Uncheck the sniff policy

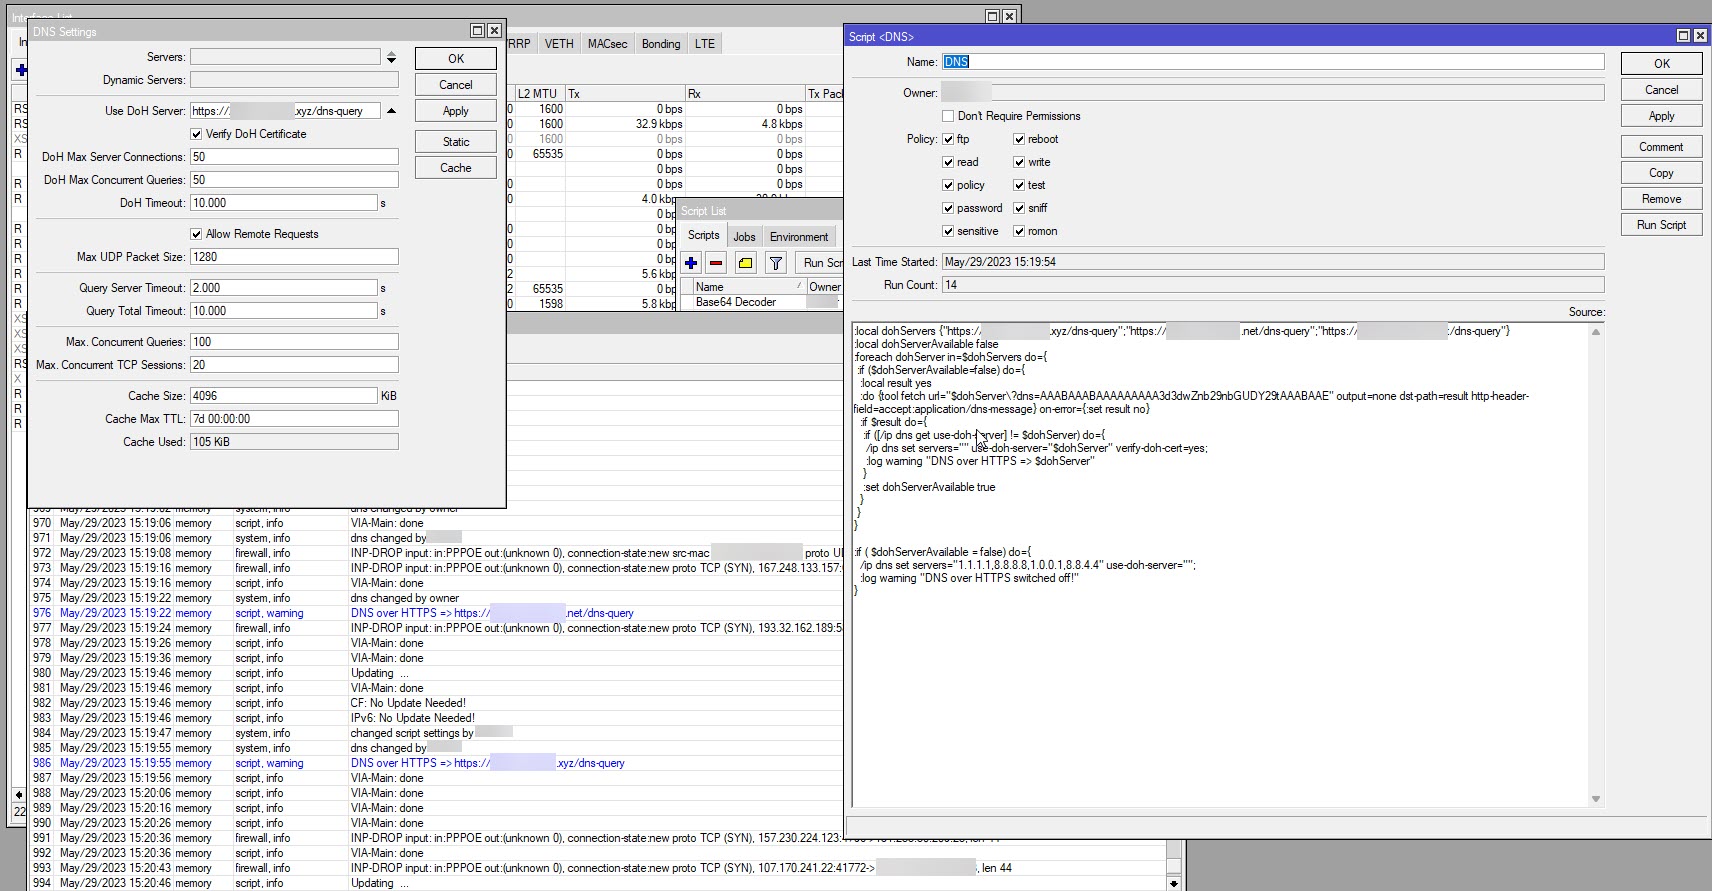[1019, 208]
